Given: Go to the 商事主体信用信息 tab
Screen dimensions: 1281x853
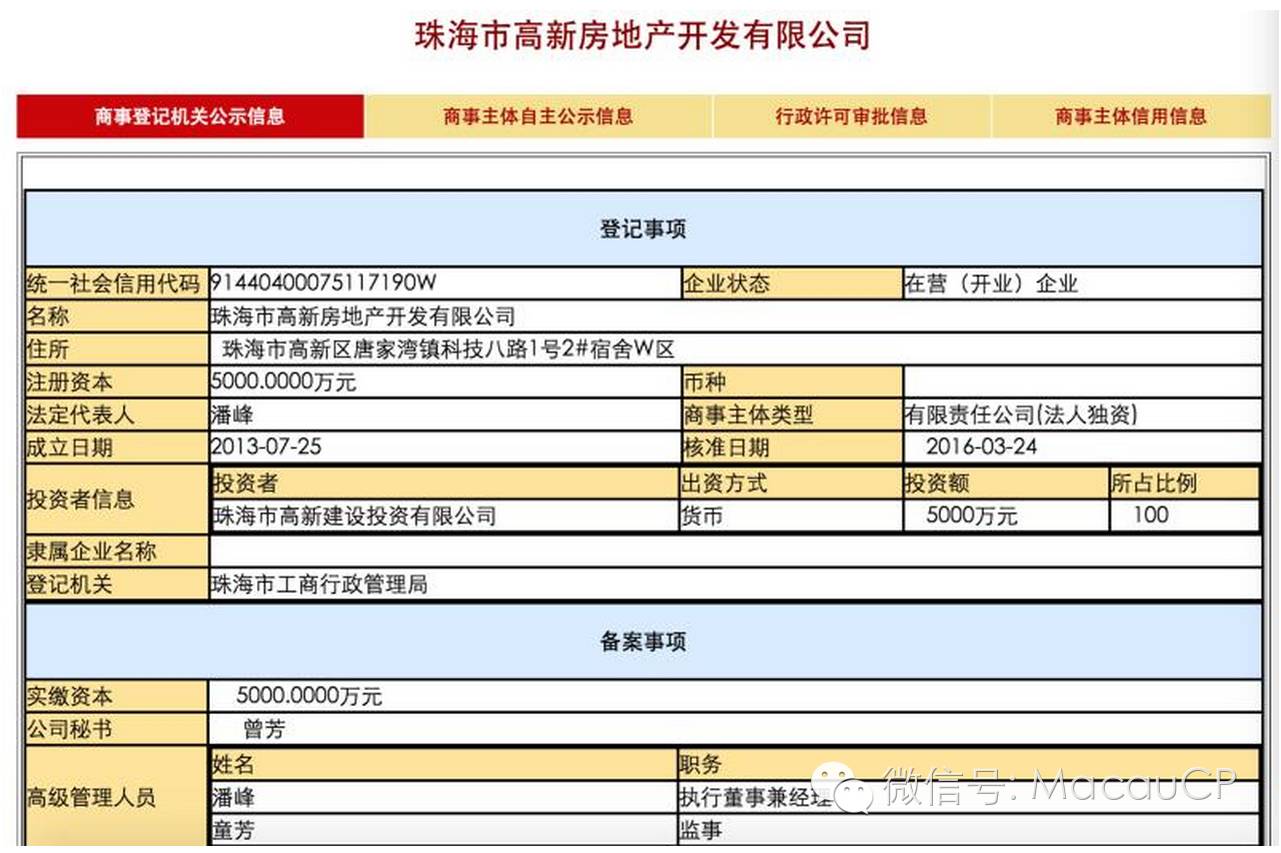Looking at the screenshot, I should click(1130, 116).
